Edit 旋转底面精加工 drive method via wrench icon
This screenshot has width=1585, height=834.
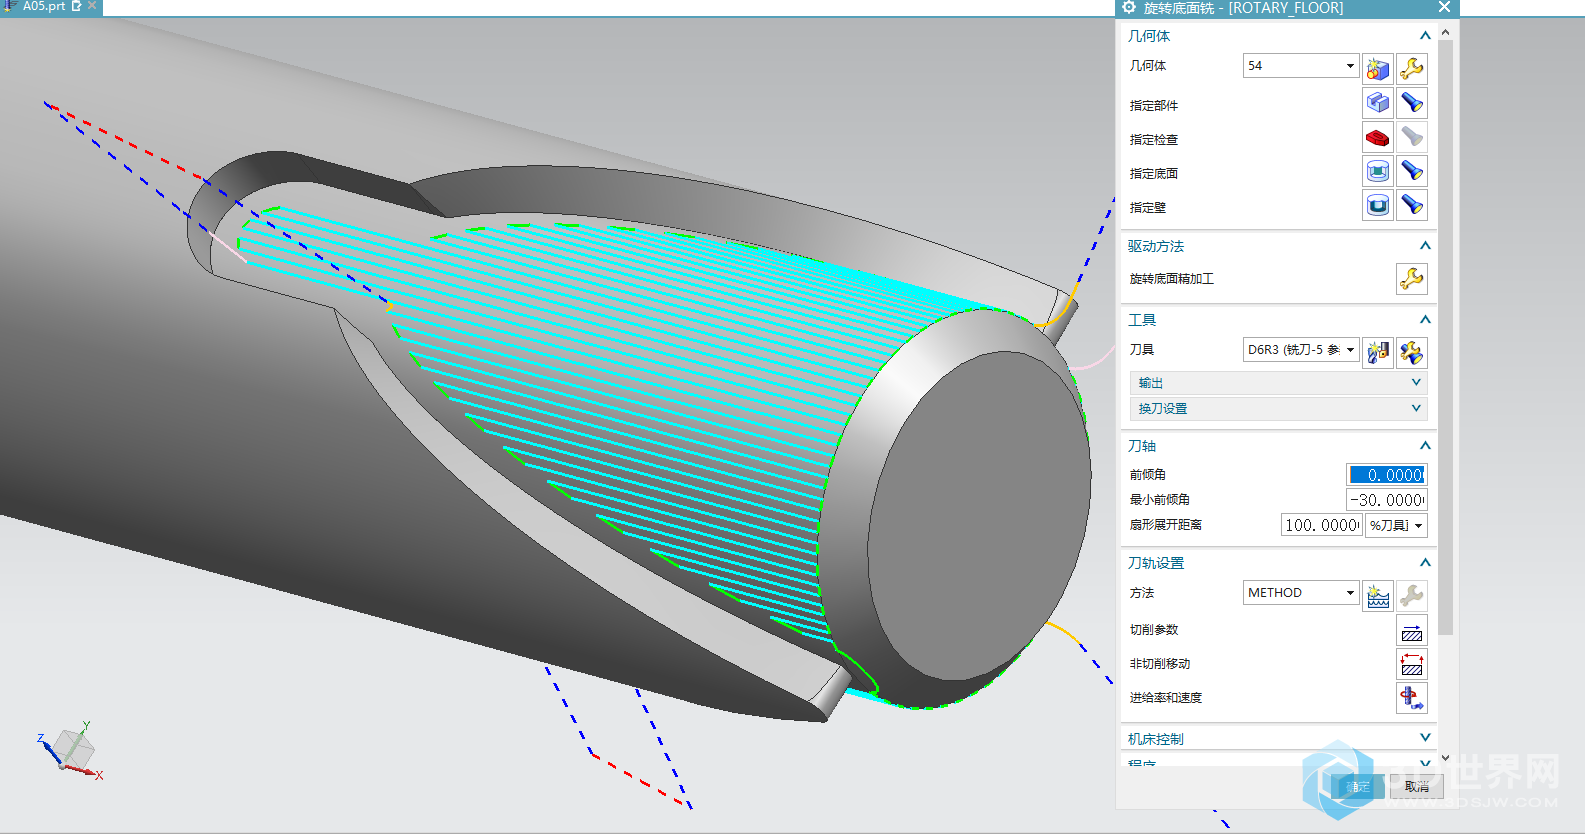[x=1412, y=279]
